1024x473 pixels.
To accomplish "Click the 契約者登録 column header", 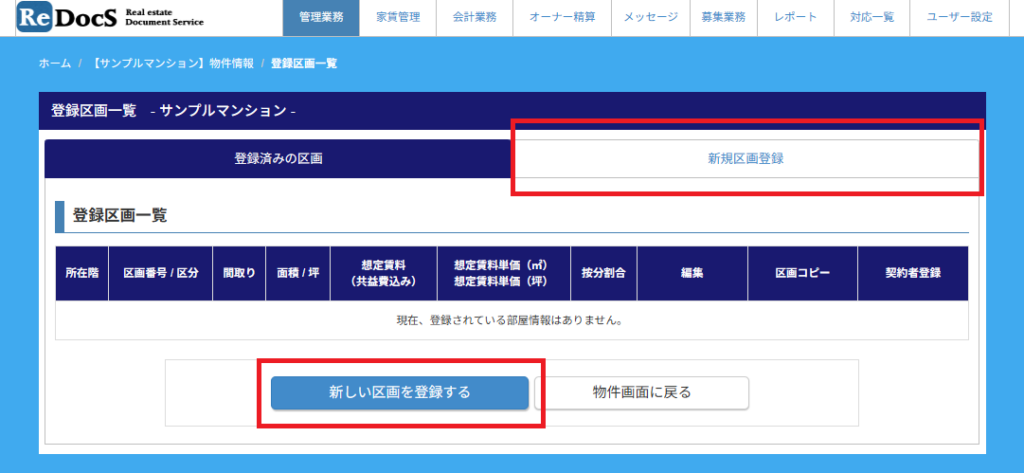I will tap(912, 273).
